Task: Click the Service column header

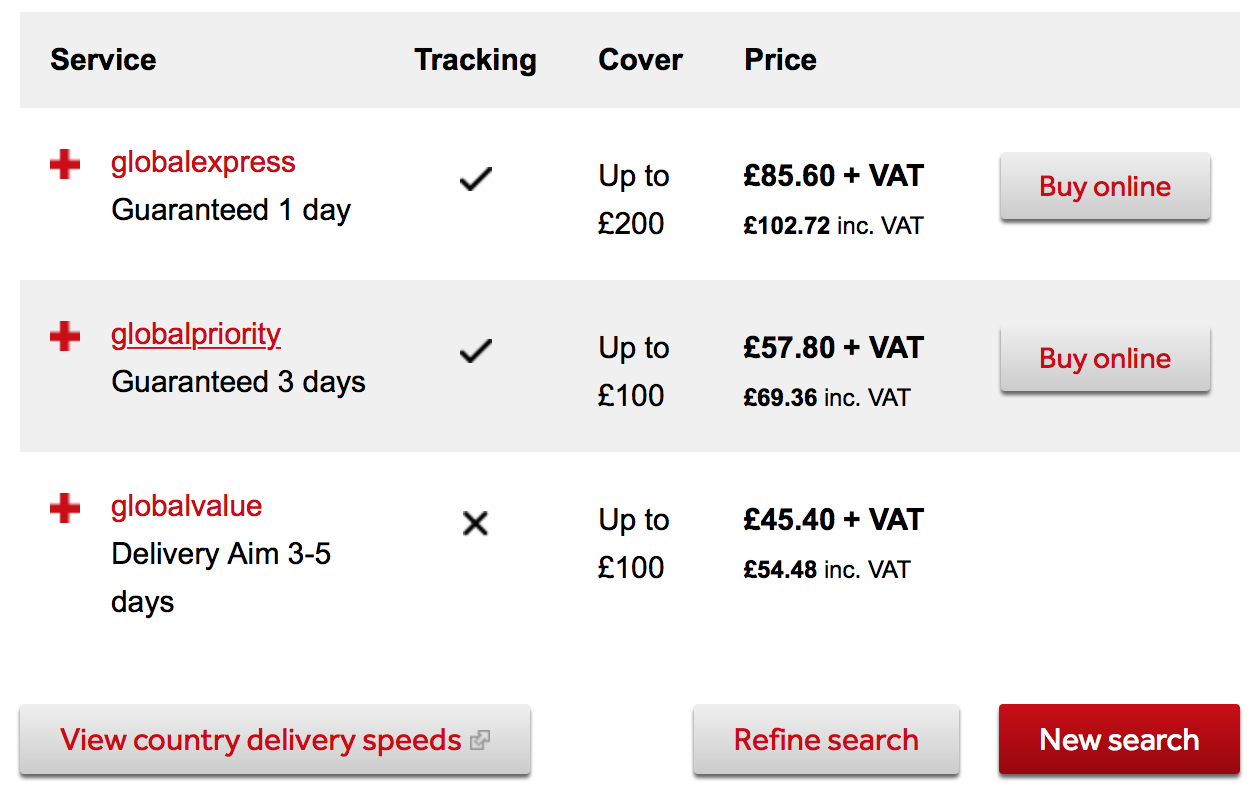Action: [x=103, y=60]
